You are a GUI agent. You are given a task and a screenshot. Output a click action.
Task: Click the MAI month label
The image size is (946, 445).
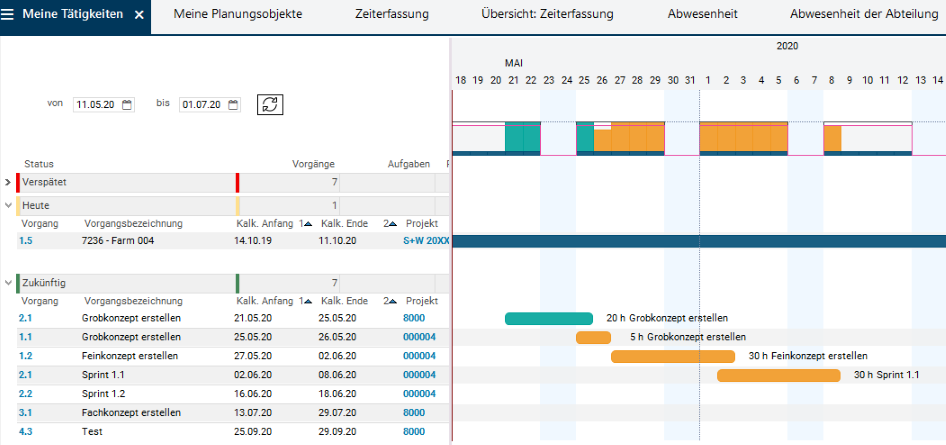[x=513, y=63]
